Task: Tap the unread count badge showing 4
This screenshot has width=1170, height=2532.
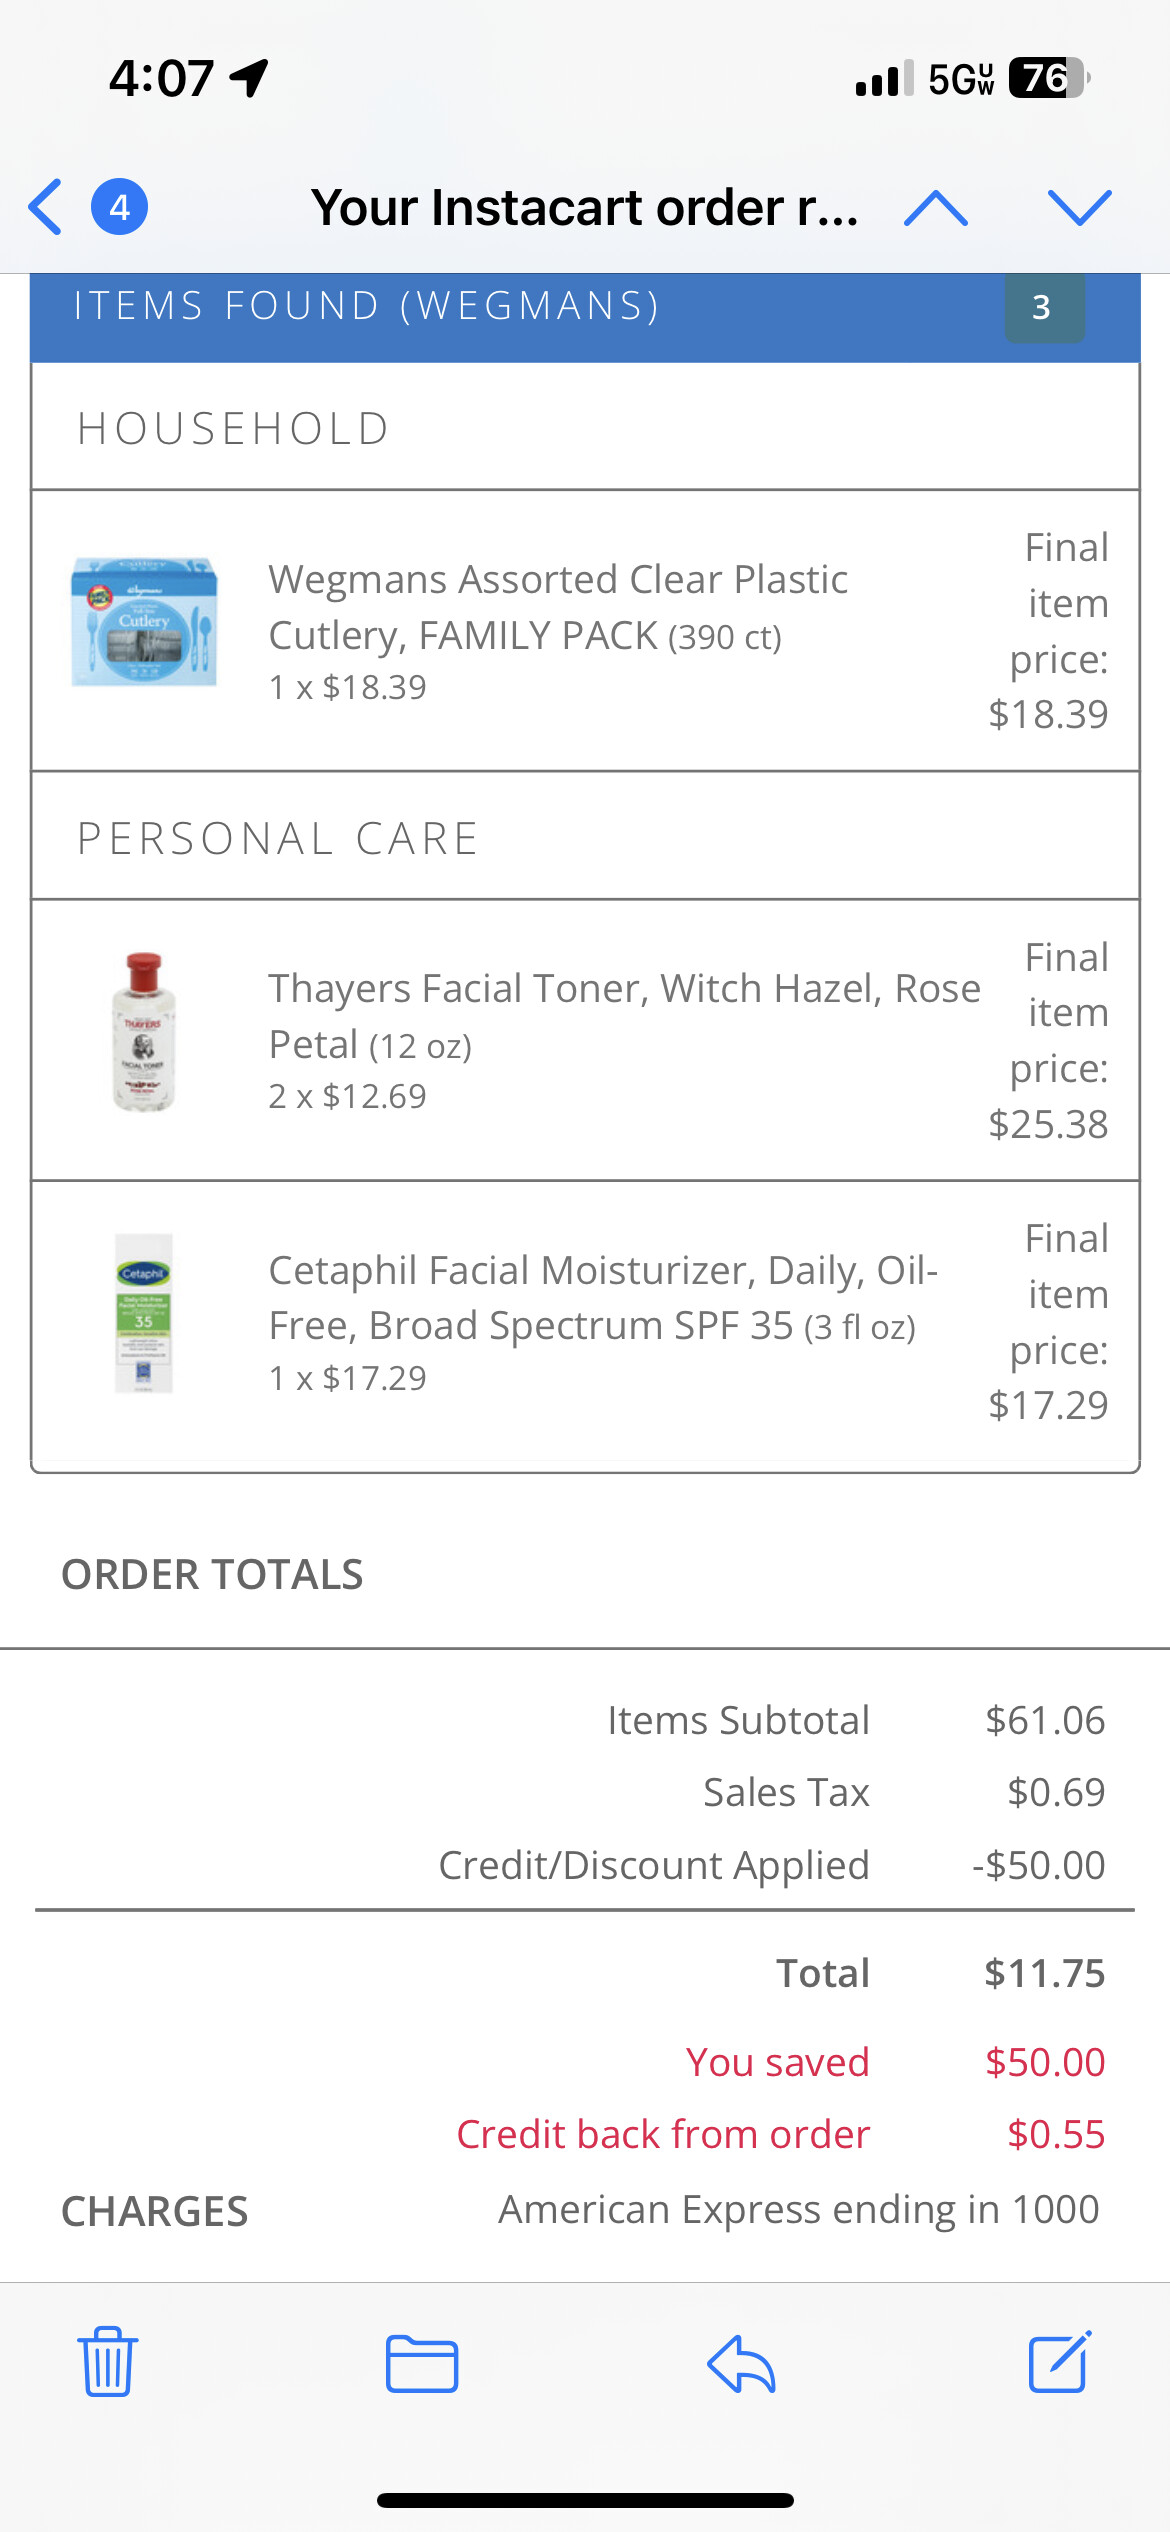Action: click(120, 207)
